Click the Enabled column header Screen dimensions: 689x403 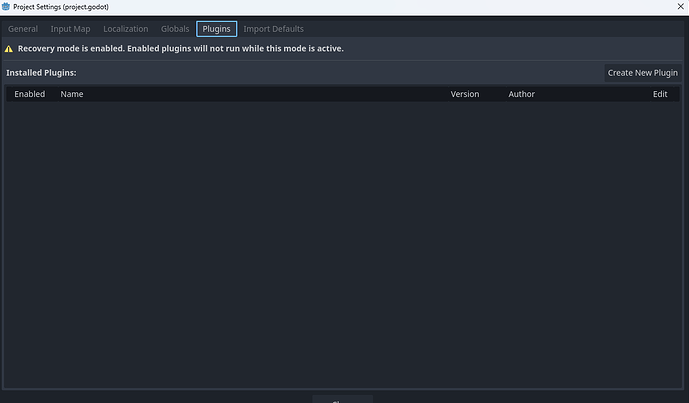[30, 94]
